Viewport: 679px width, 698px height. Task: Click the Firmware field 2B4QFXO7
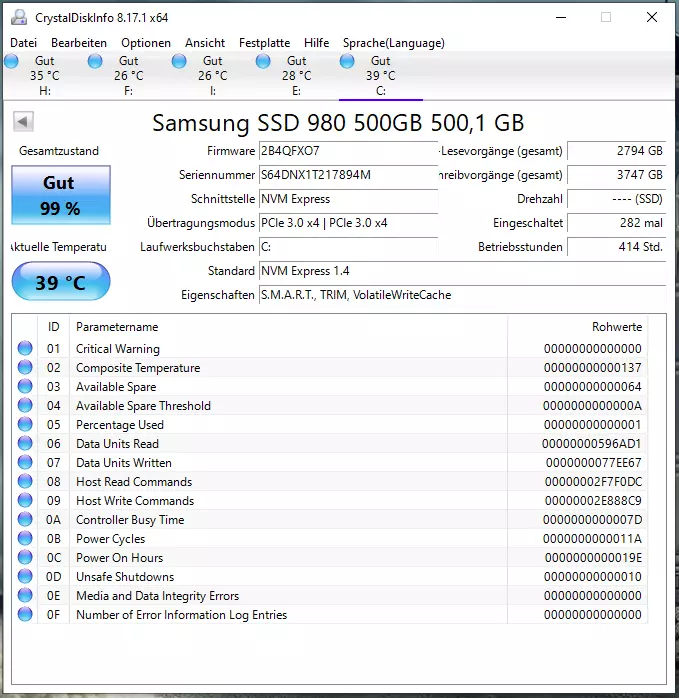[348, 151]
